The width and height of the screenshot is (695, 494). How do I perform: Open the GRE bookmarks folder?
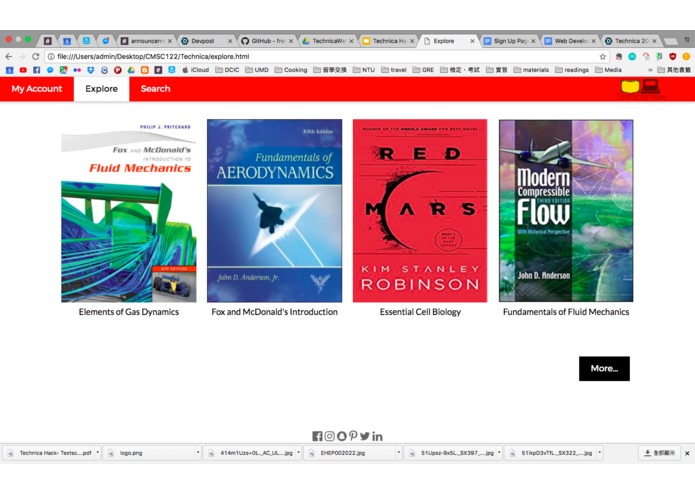click(x=423, y=70)
